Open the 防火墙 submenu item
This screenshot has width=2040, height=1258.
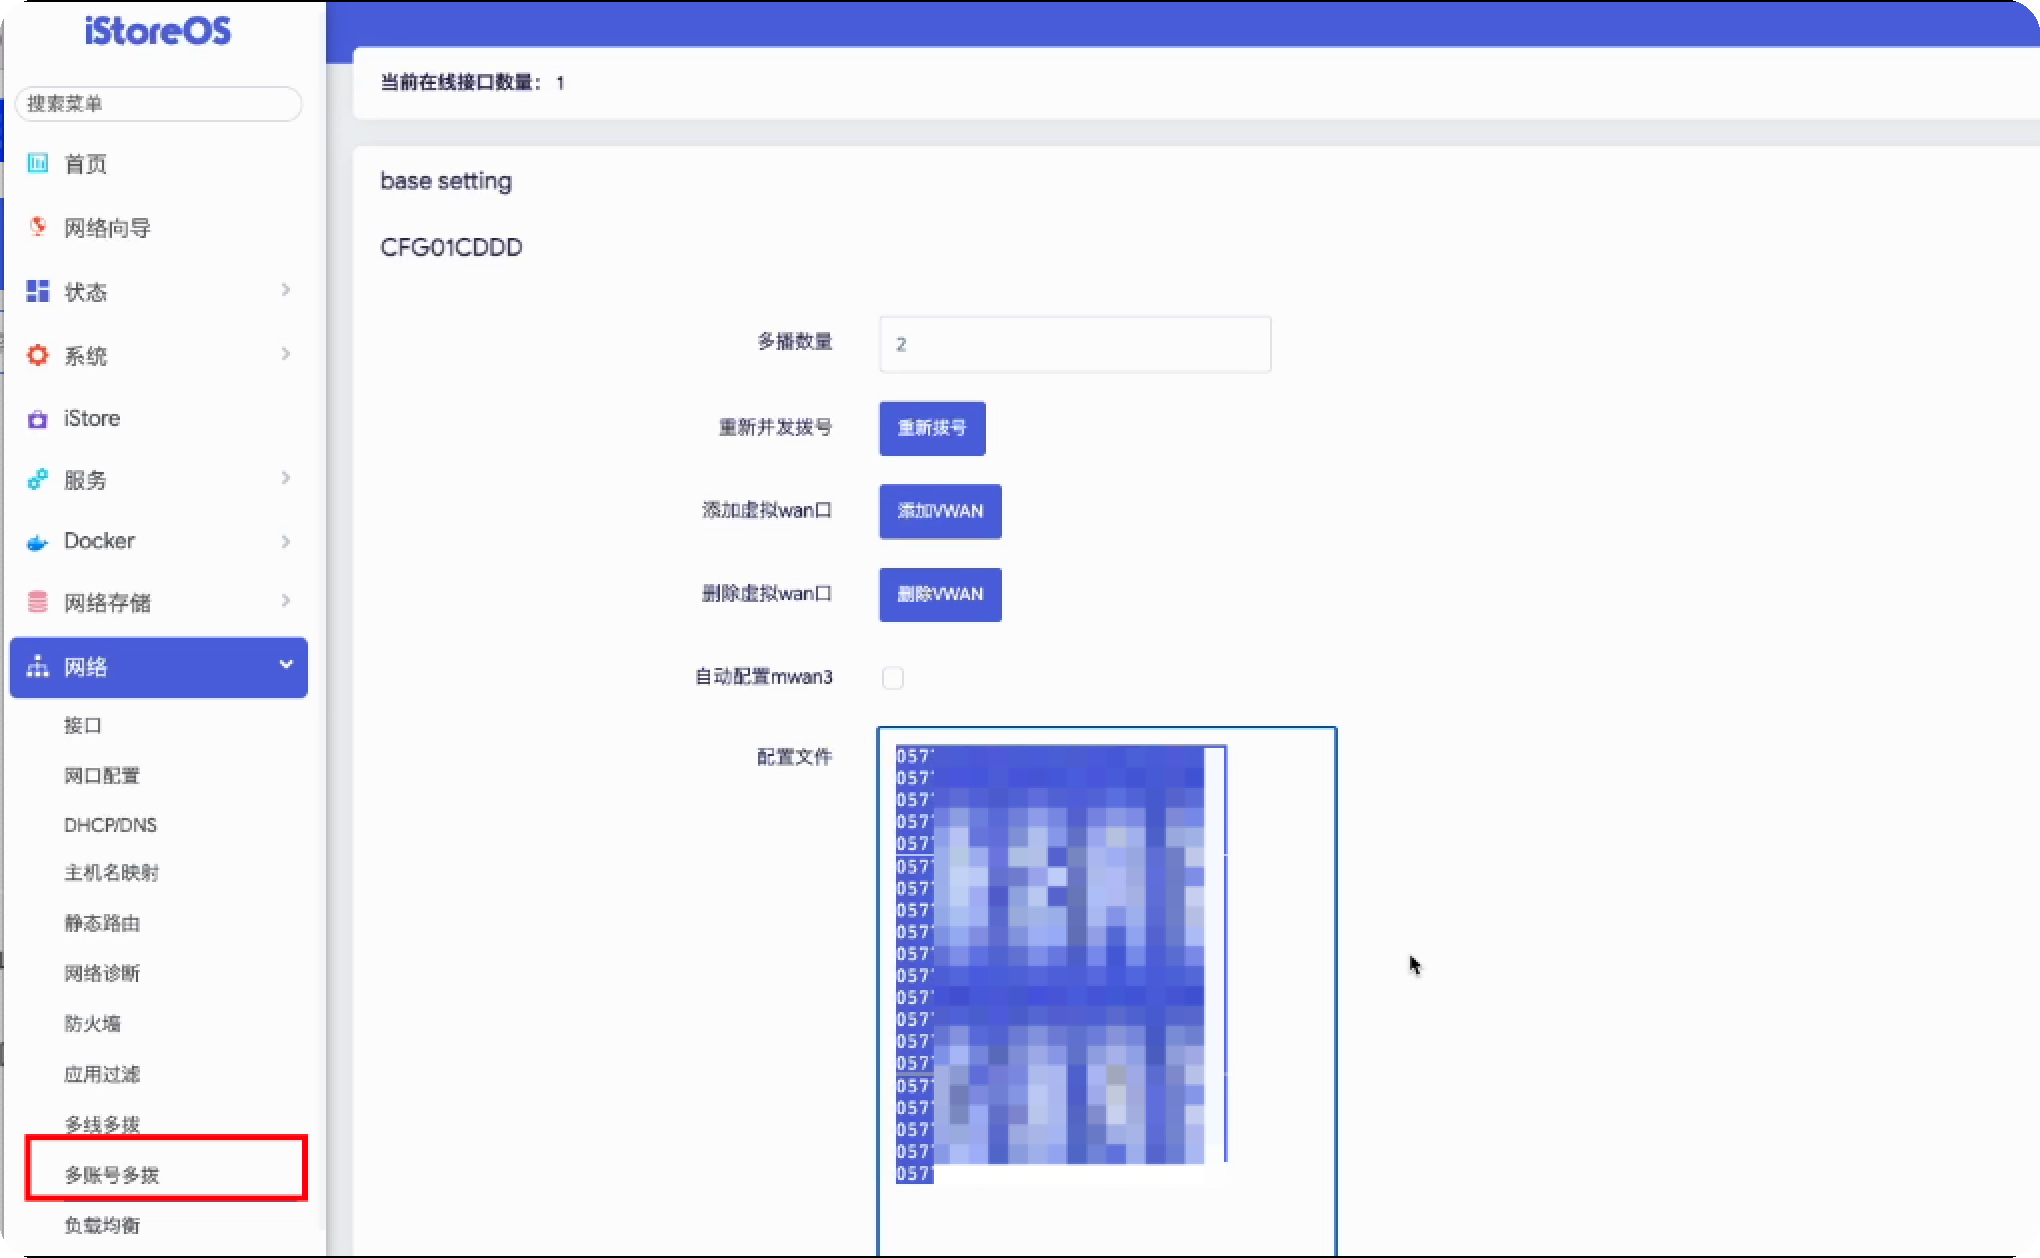point(92,1023)
